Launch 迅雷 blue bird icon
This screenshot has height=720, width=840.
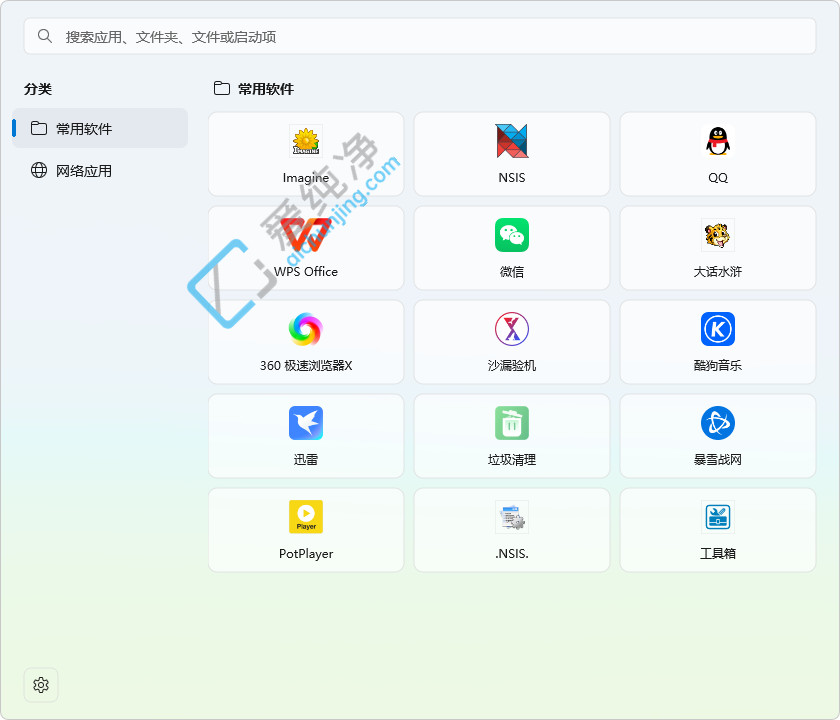click(306, 423)
